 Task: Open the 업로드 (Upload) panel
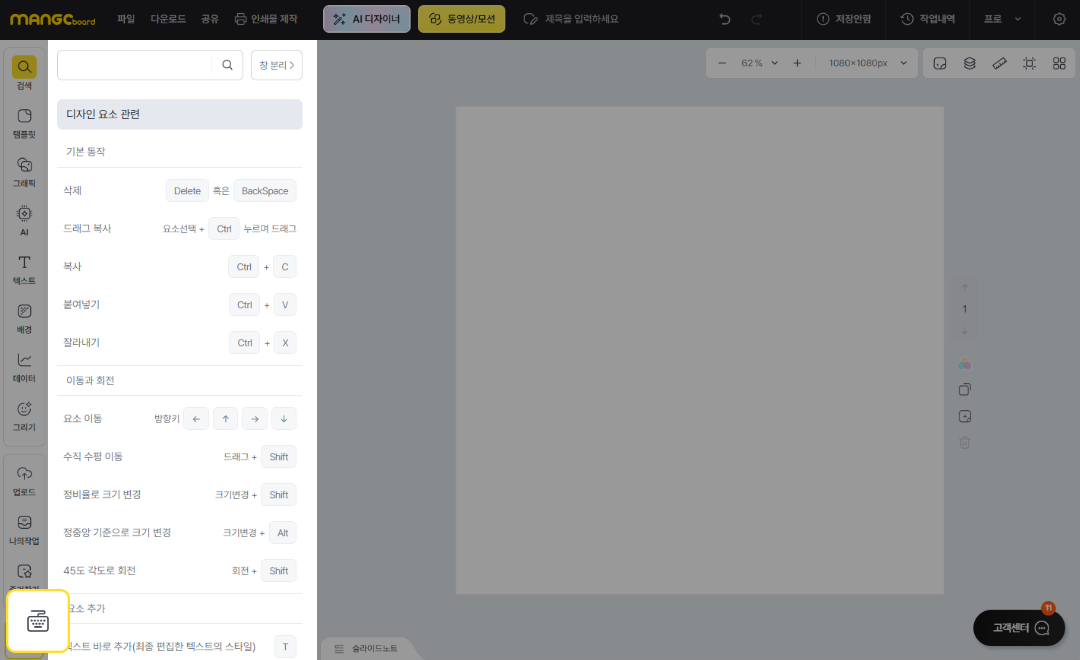click(x=24, y=480)
